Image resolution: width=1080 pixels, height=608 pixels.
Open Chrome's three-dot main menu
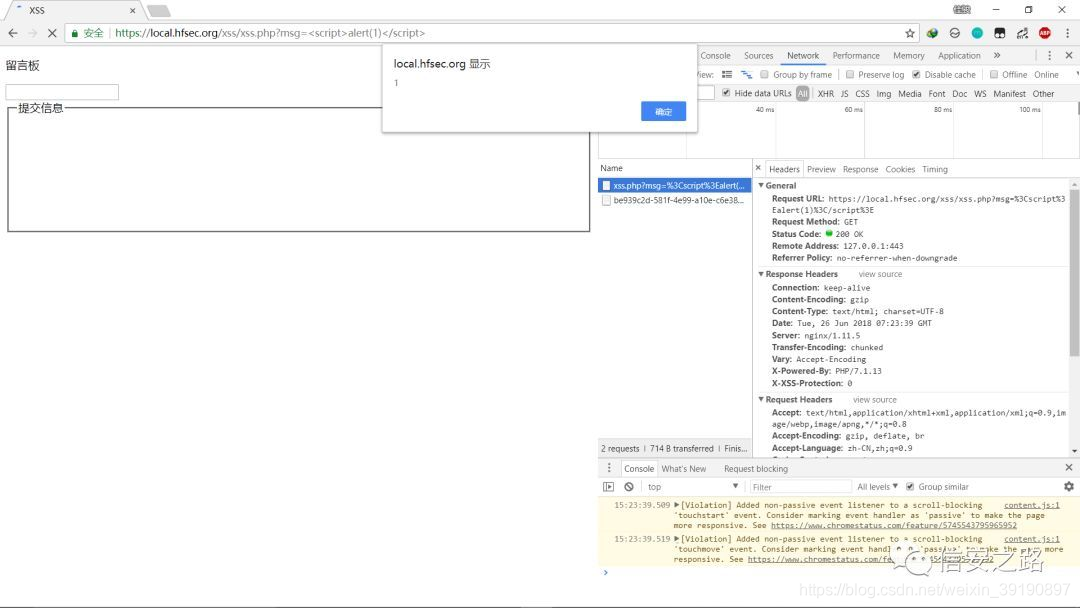pyautogui.click(x=1068, y=33)
